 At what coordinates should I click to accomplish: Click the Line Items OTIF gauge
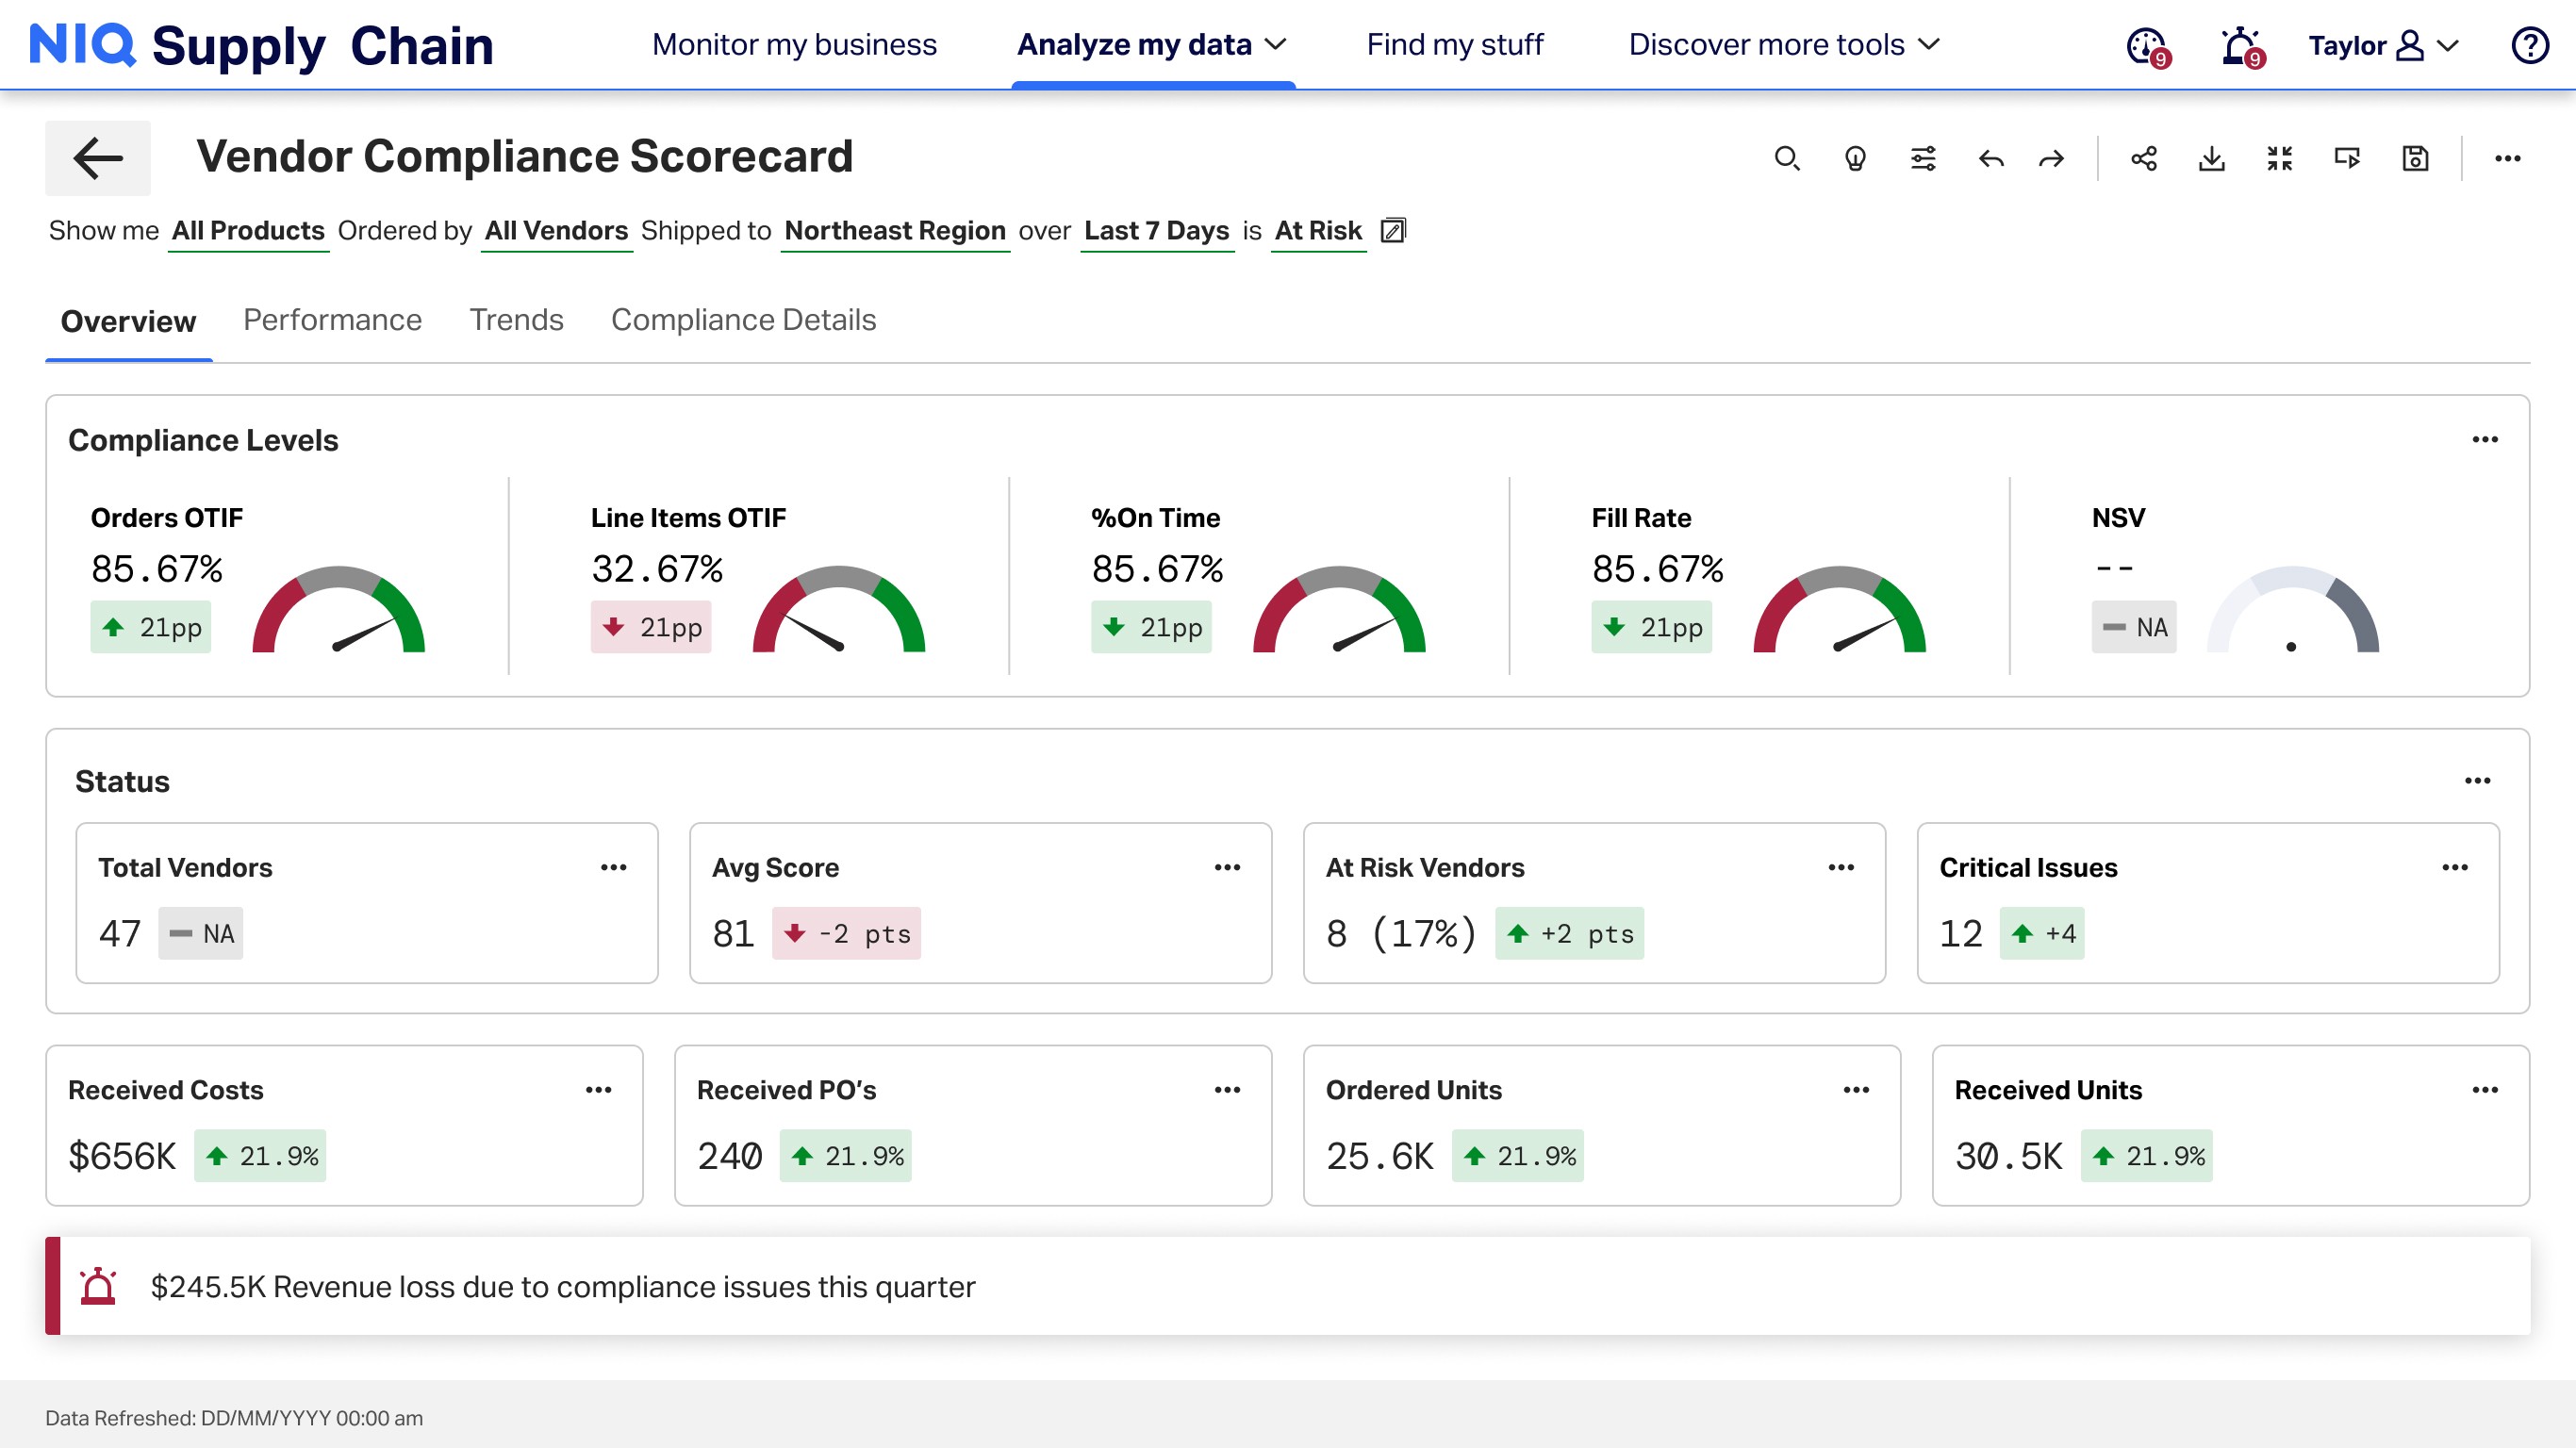pos(838,612)
